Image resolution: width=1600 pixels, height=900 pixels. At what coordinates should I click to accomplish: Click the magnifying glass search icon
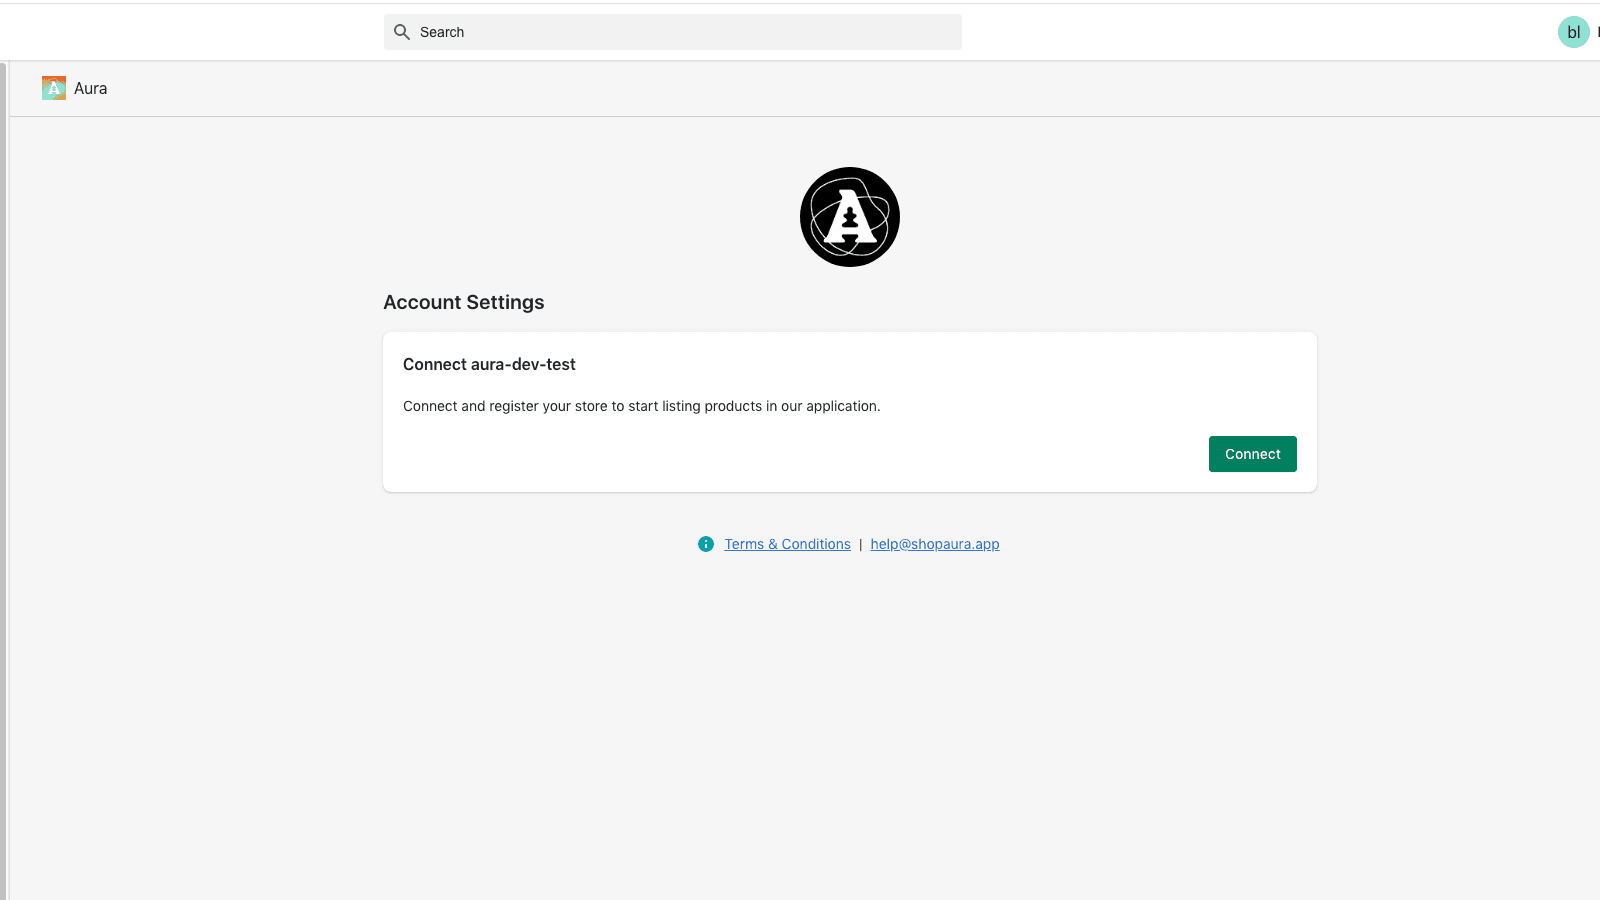coord(402,32)
